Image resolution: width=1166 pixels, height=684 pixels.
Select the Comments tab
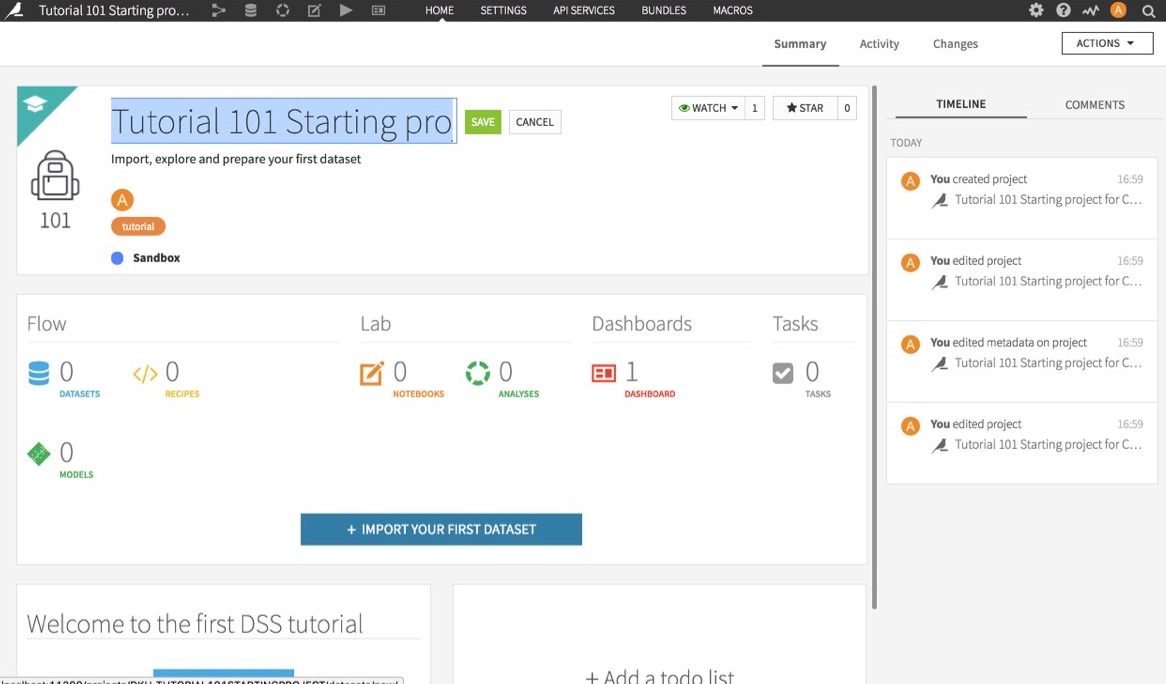[x=1095, y=105]
